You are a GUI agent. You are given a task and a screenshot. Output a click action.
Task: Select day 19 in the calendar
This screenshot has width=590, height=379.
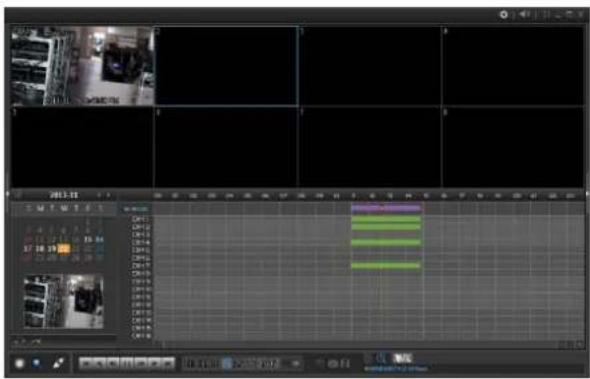point(52,249)
